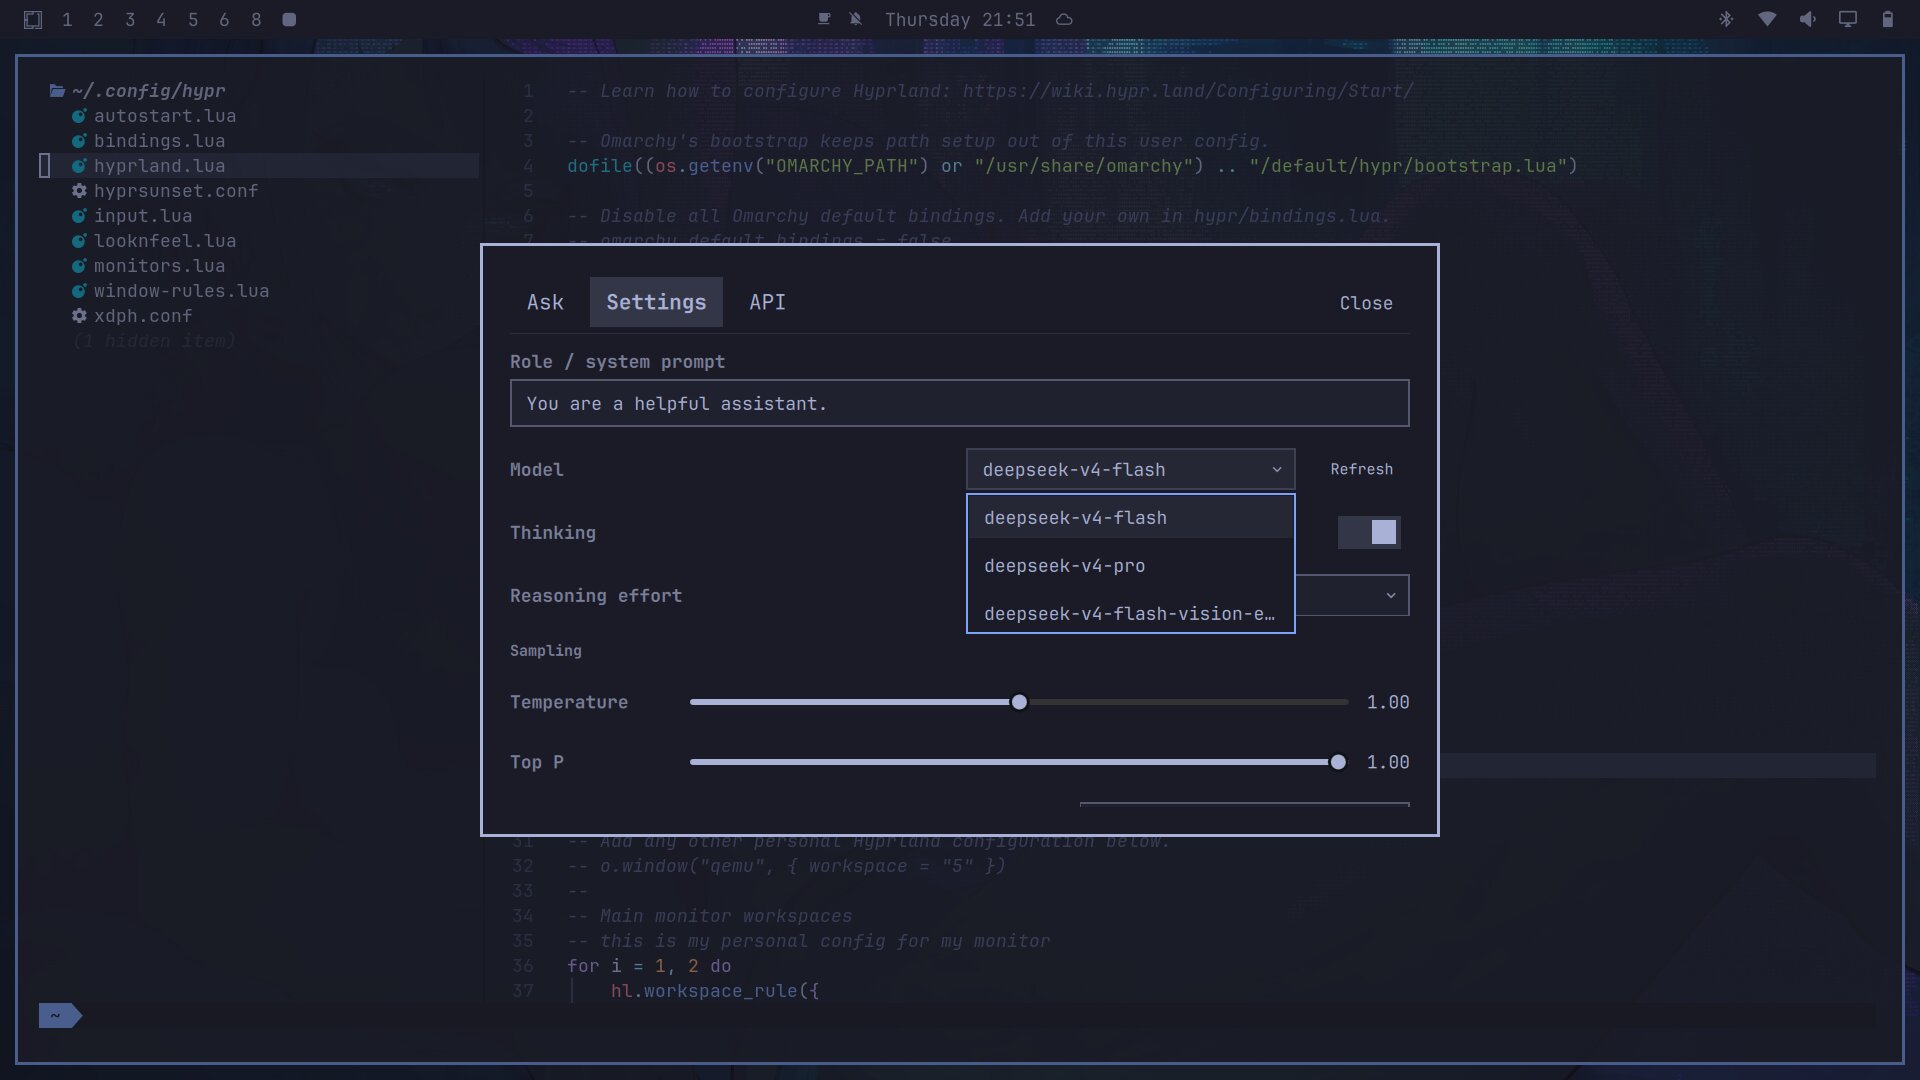The width and height of the screenshot is (1920, 1080).
Task: Open the Reasoning effort dropdown
Action: pyautogui.click(x=1352, y=595)
